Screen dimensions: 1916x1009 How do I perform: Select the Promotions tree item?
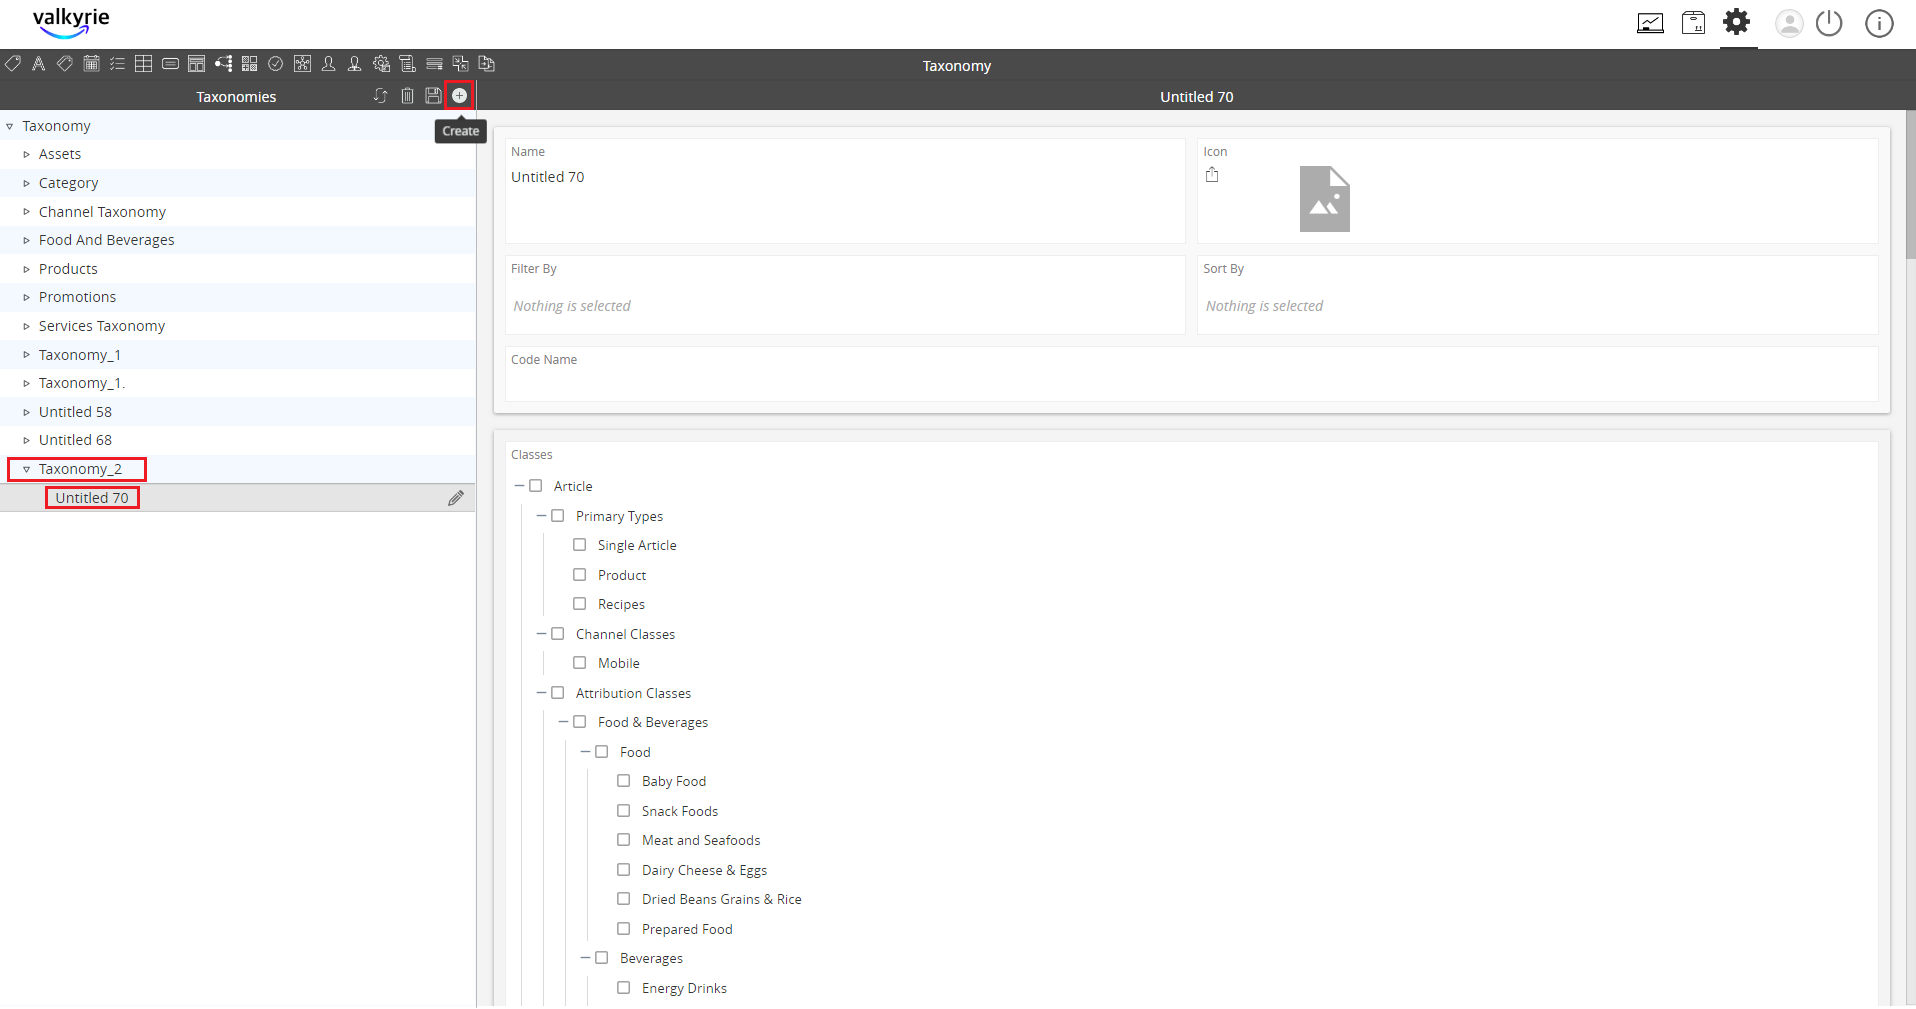77,297
